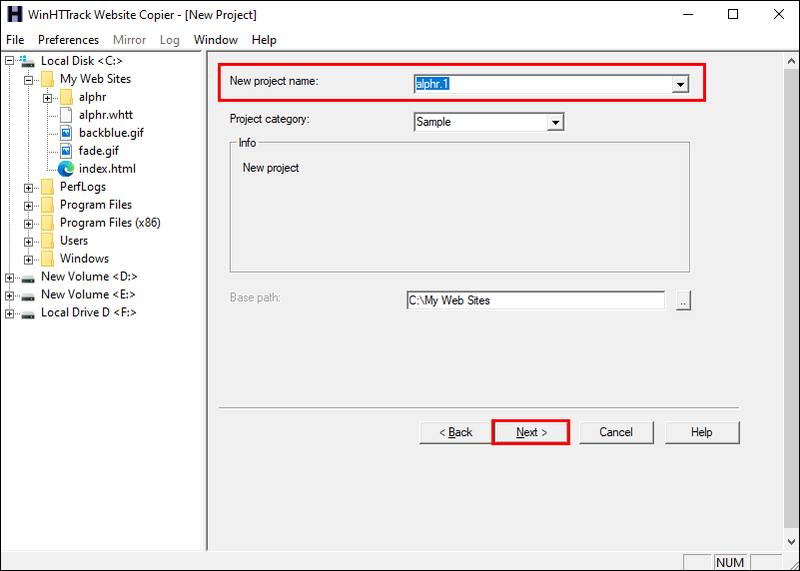Expand the New Volume D: node
Viewport: 800px width, 571px height.
(10, 278)
